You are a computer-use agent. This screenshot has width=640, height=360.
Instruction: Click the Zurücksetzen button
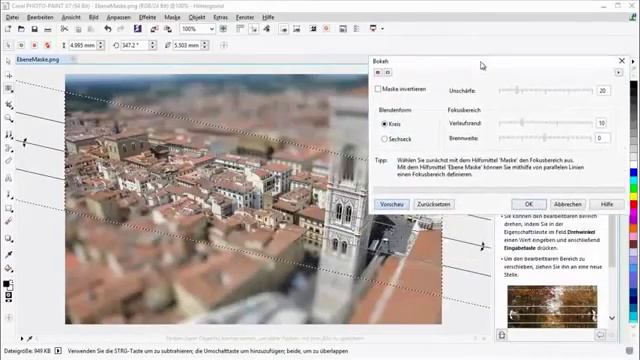[433, 204]
